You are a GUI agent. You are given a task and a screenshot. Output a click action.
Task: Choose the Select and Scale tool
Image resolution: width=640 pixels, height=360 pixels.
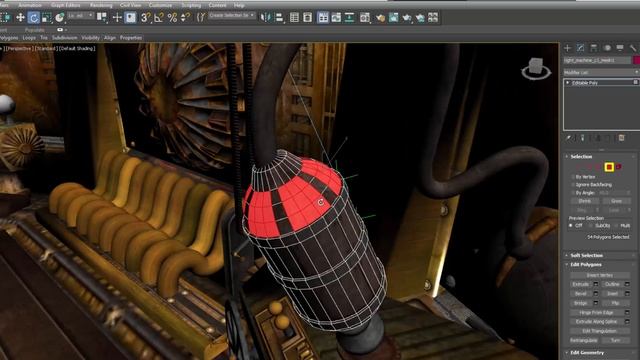pos(47,18)
